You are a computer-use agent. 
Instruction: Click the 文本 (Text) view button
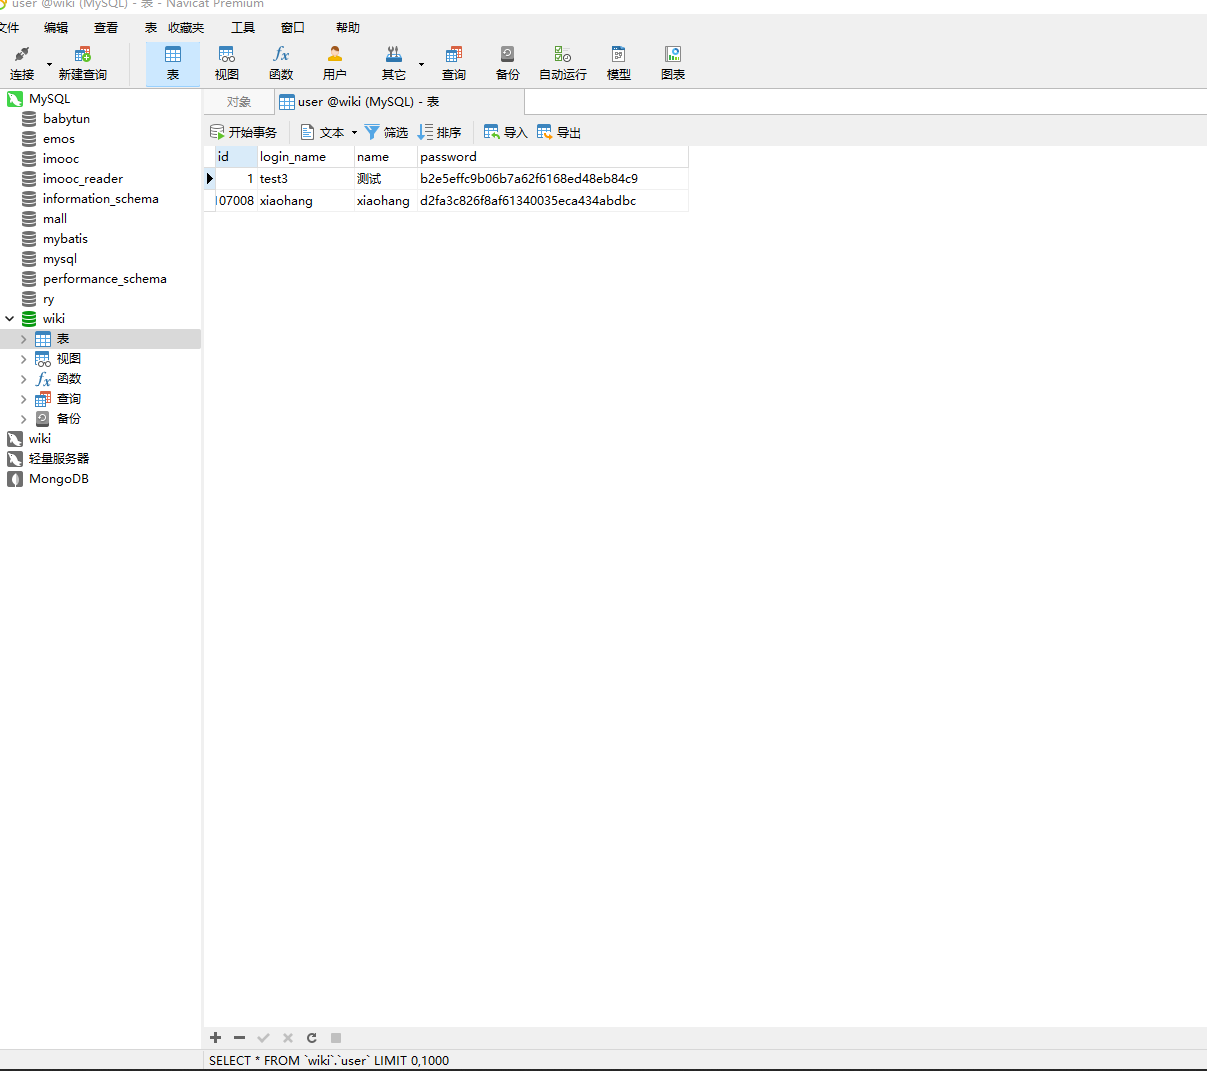pyautogui.click(x=323, y=132)
